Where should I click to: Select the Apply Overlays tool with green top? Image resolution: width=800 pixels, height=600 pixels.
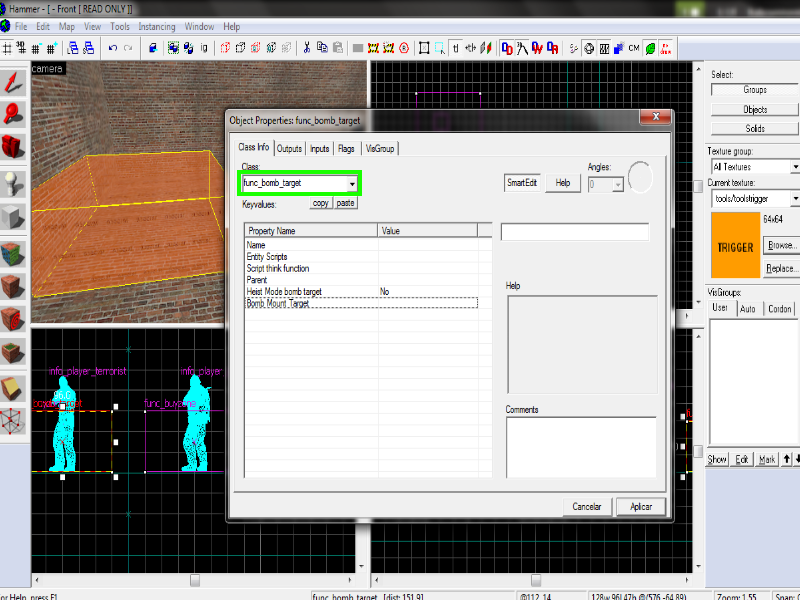[14, 352]
